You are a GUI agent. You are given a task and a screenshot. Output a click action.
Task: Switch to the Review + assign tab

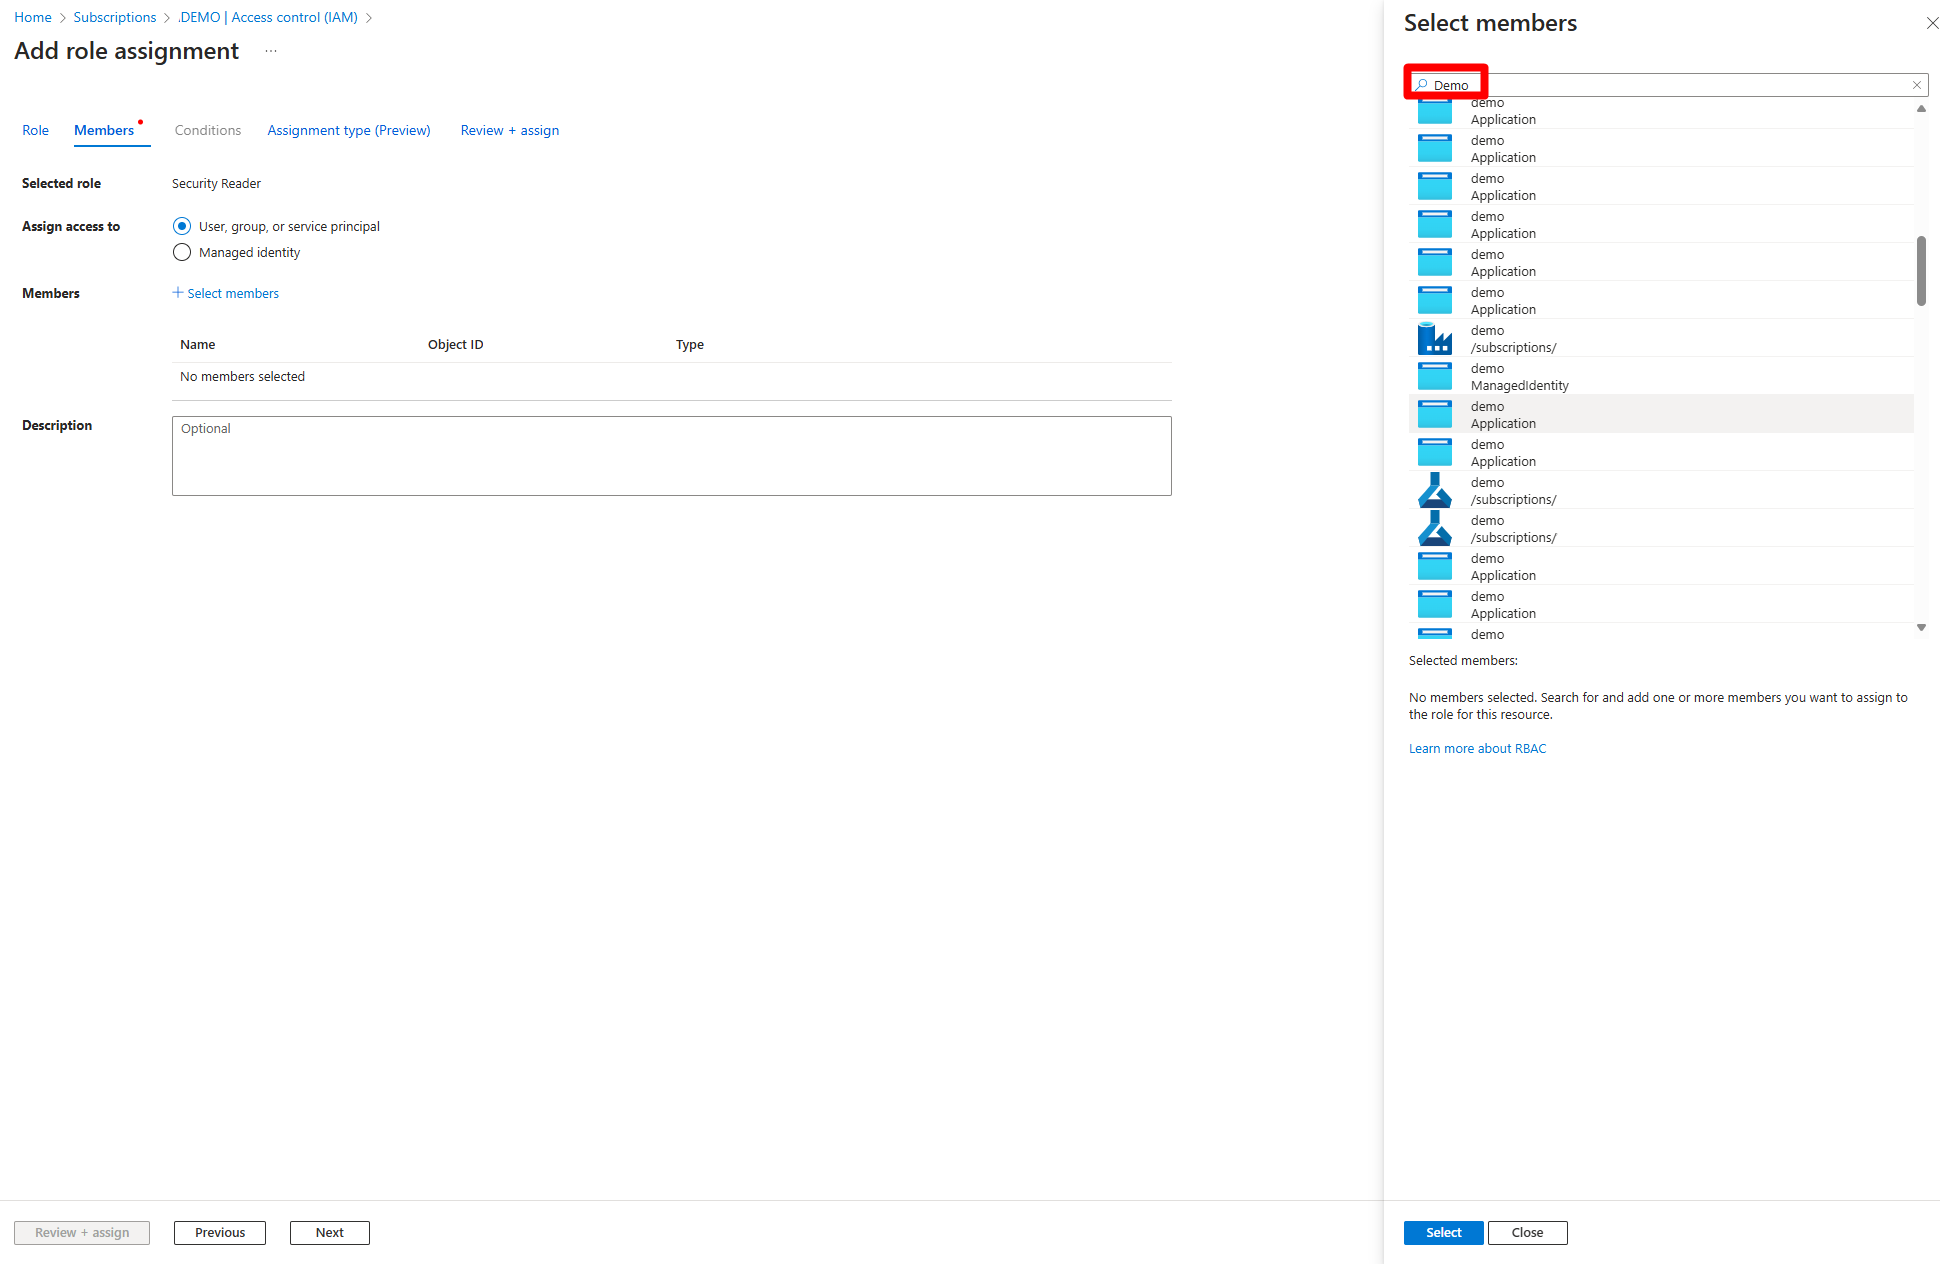point(510,130)
